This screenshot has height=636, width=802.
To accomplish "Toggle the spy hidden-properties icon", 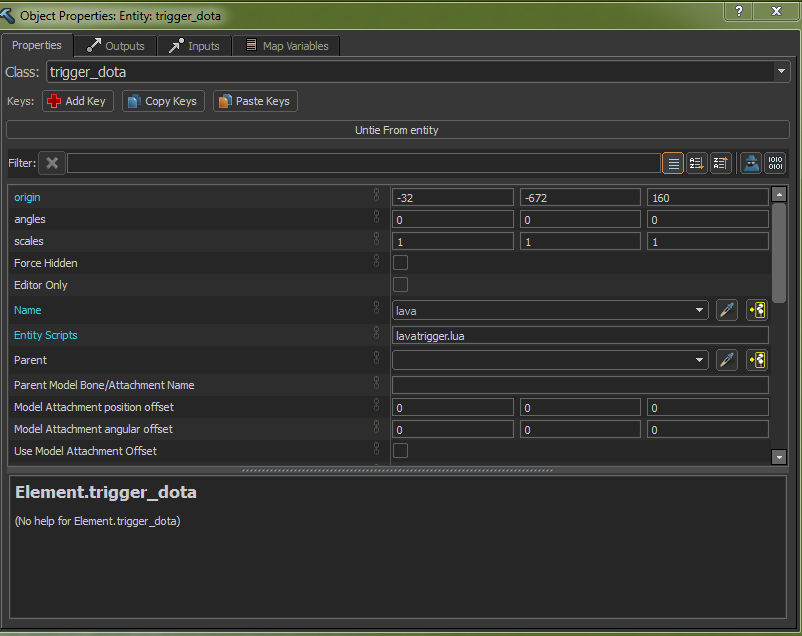I will point(750,163).
